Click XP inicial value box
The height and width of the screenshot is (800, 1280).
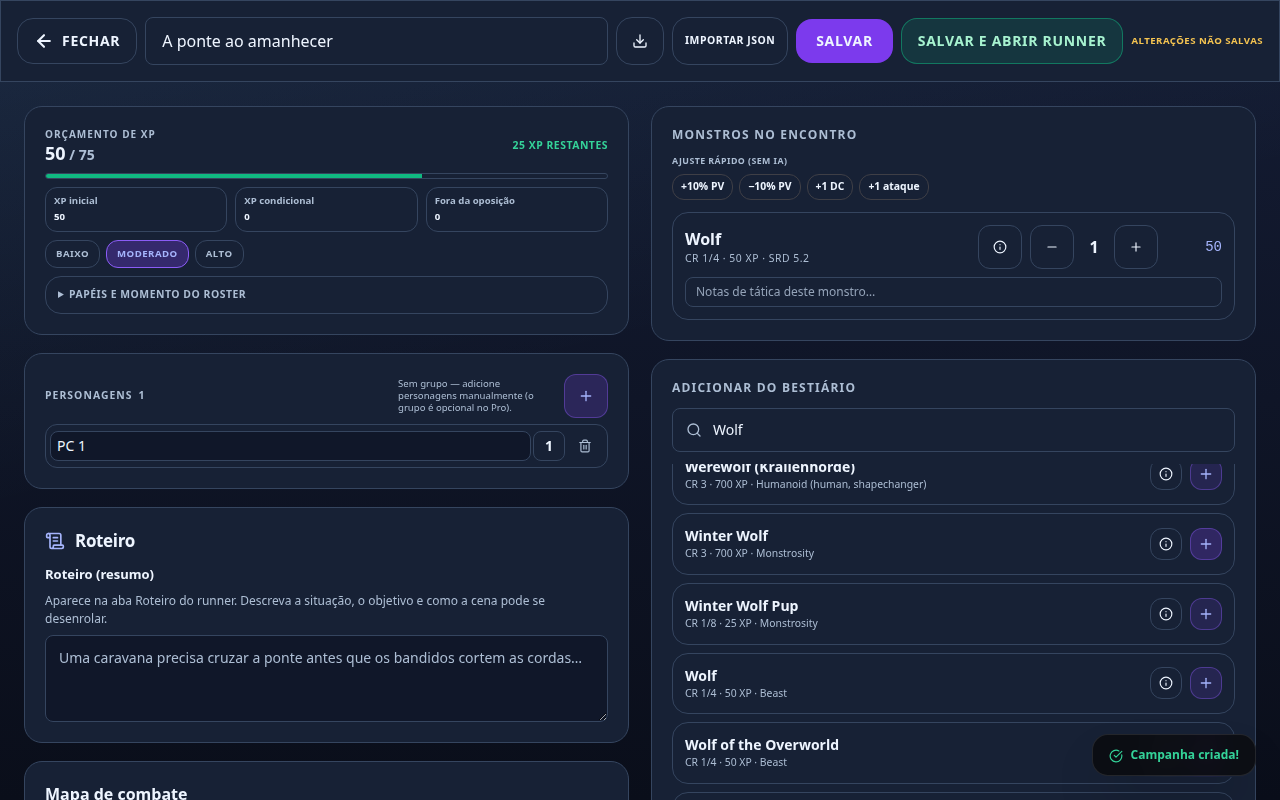click(136, 209)
